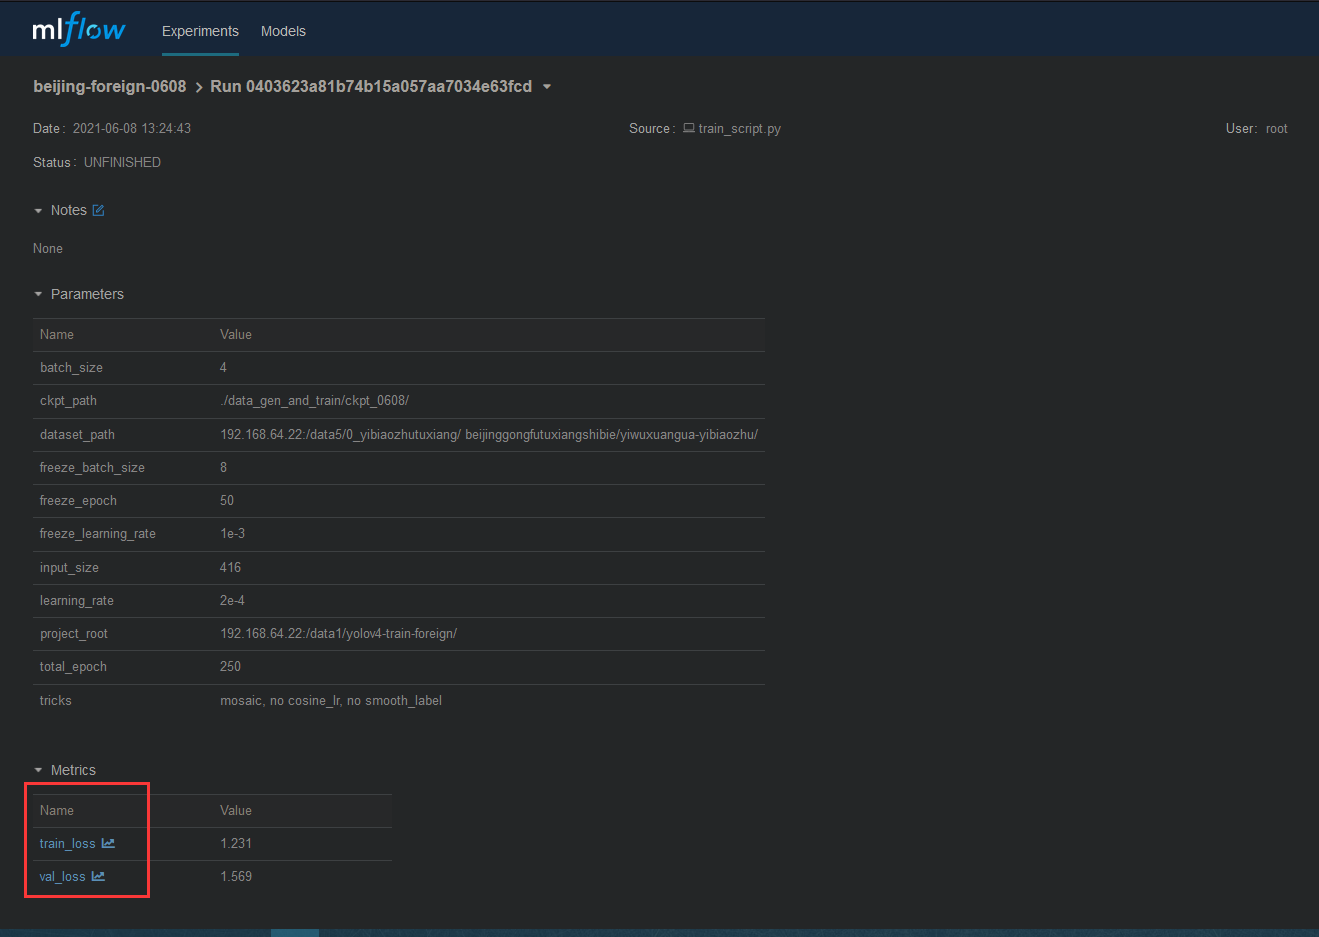1319x937 pixels.
Task: Open the run actions dropdown next to run ID
Action: coord(546,87)
